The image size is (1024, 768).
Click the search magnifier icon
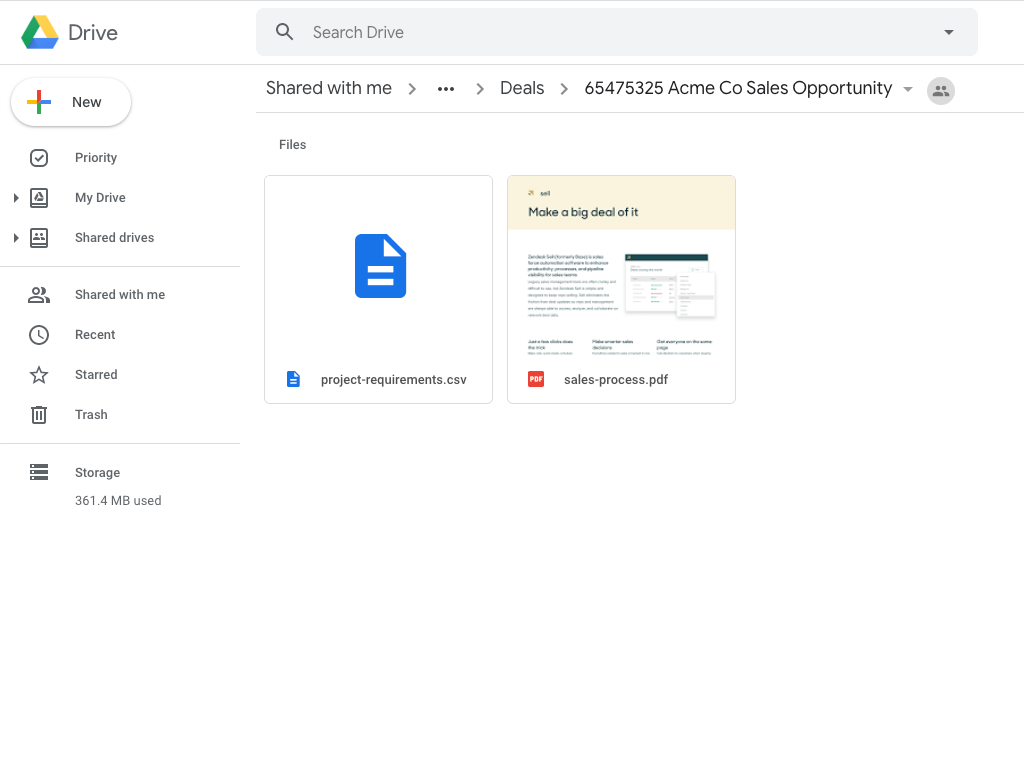pos(284,31)
